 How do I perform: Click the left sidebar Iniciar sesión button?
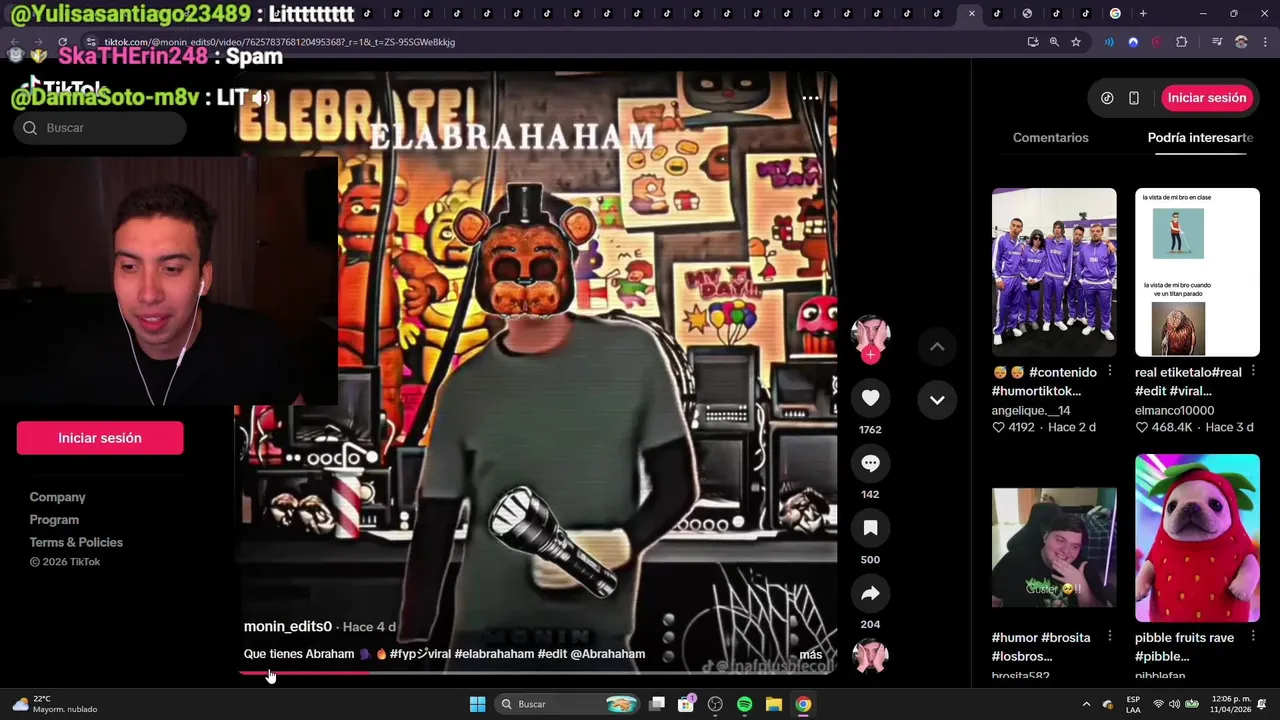(x=100, y=438)
